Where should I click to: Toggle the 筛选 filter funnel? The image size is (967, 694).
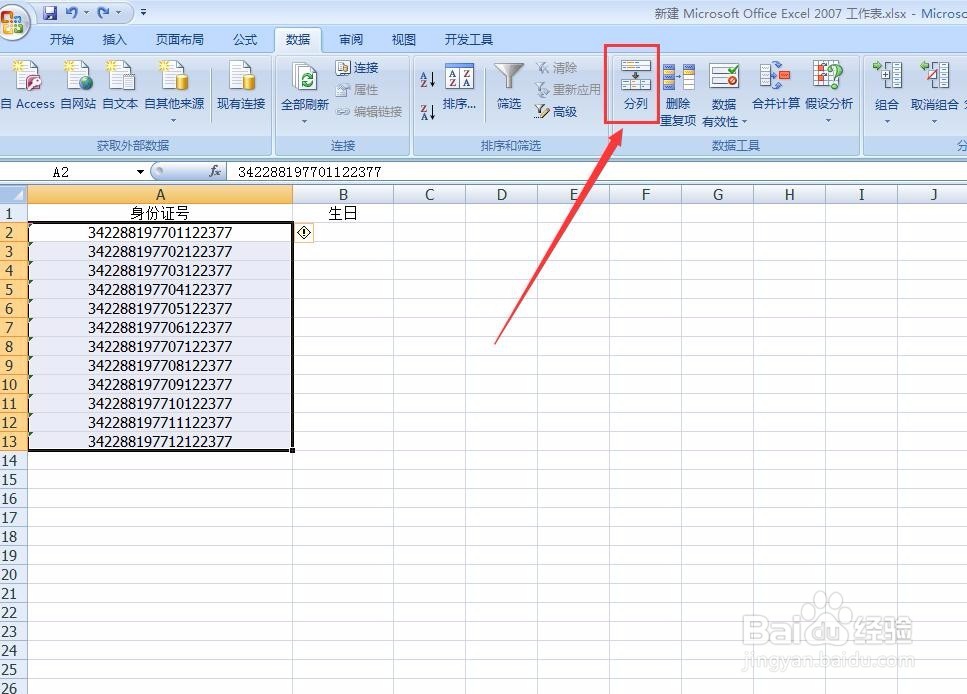pyautogui.click(x=509, y=86)
